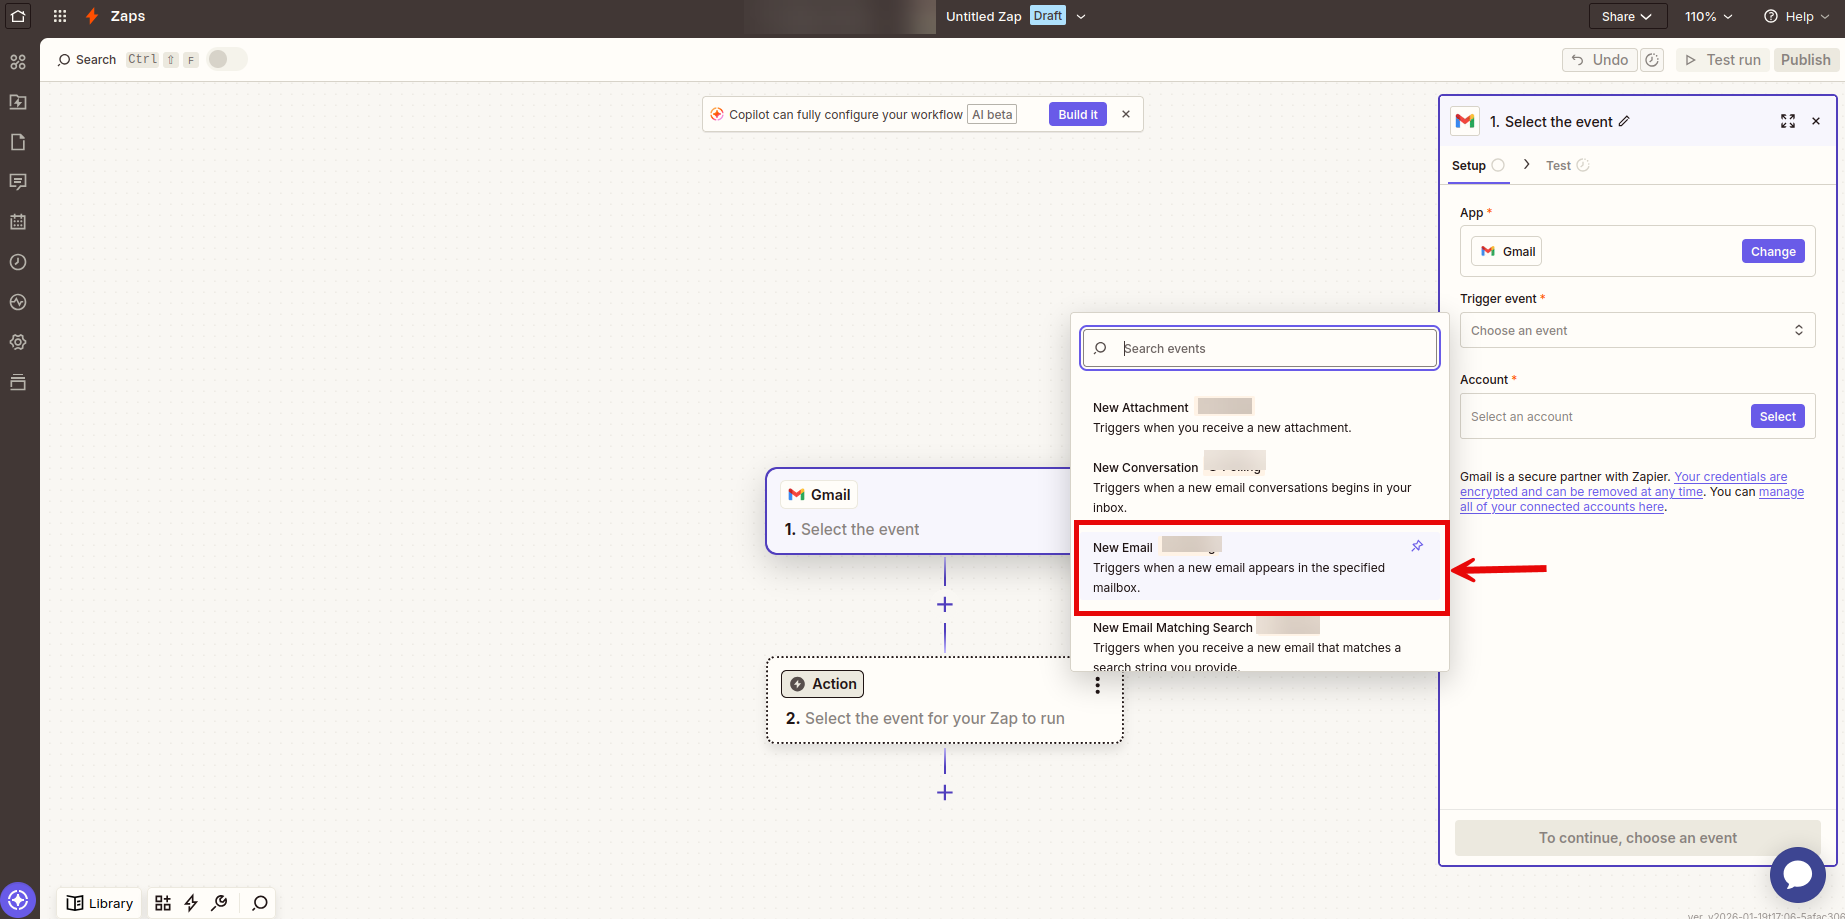Click the AI beta label
This screenshot has width=1845, height=919.
coord(992,114)
